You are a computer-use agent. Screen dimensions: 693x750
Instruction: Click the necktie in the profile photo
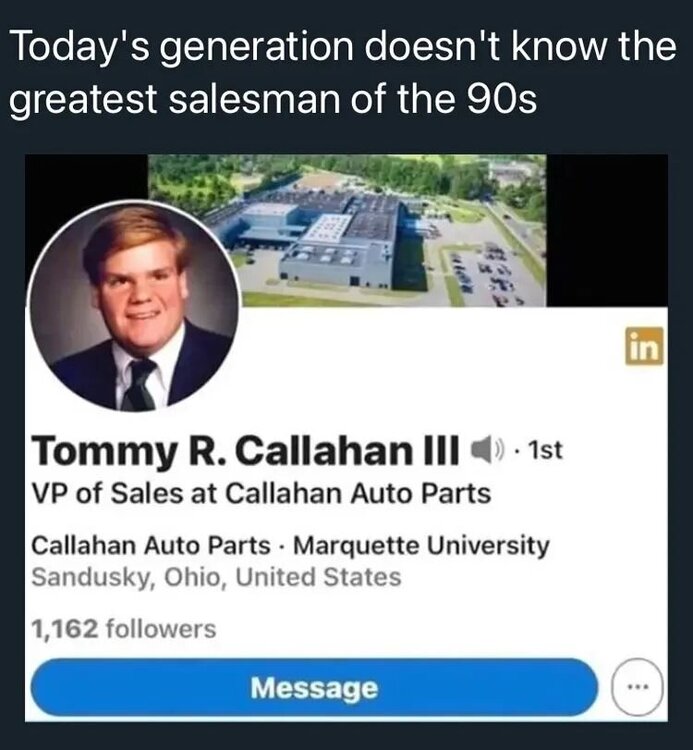140,383
